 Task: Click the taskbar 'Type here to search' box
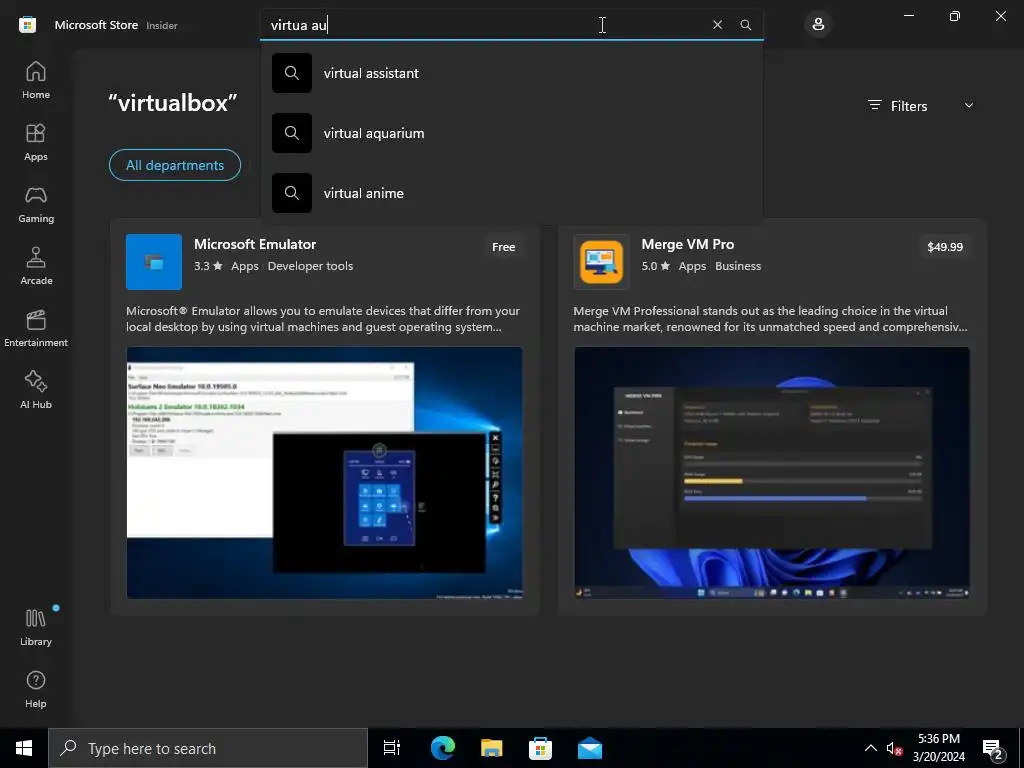click(208, 748)
